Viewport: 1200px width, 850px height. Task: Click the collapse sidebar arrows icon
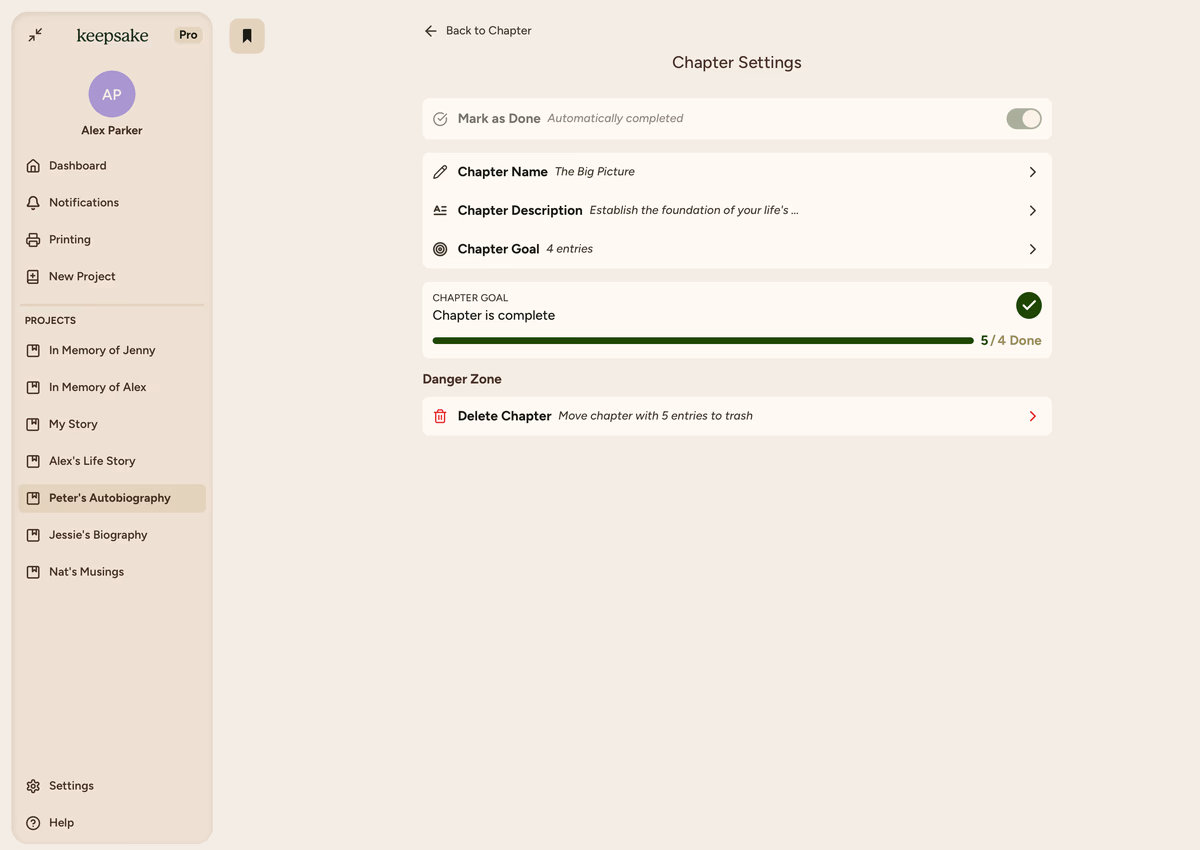click(x=35, y=35)
